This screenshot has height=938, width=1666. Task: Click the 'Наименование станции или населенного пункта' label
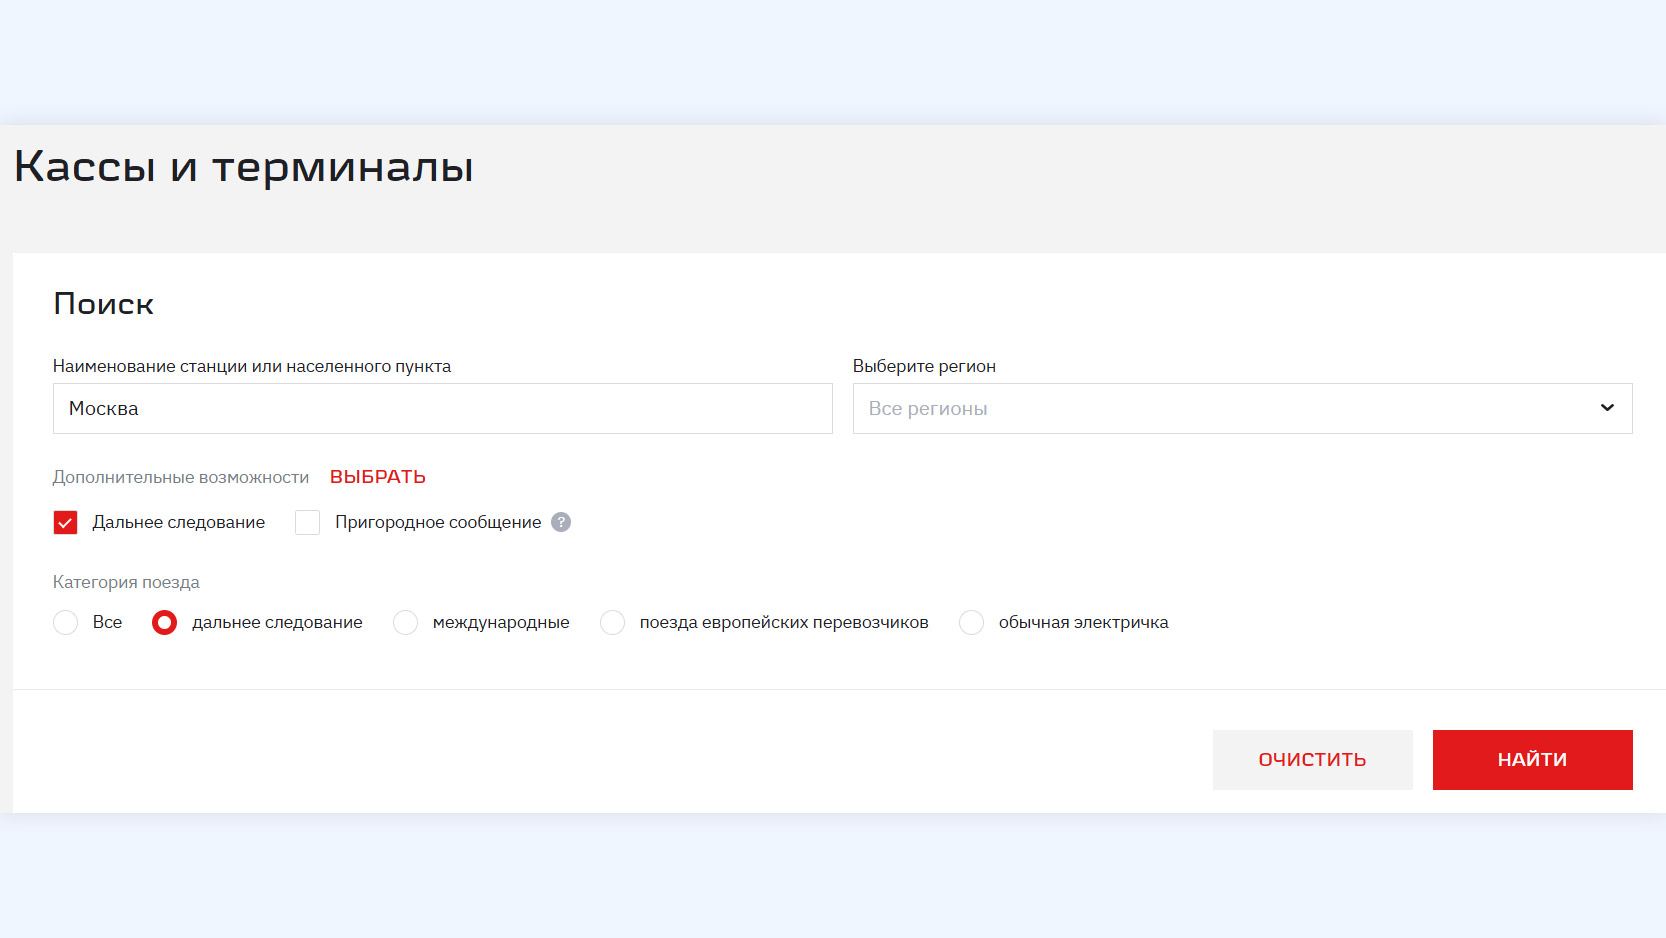click(x=252, y=366)
